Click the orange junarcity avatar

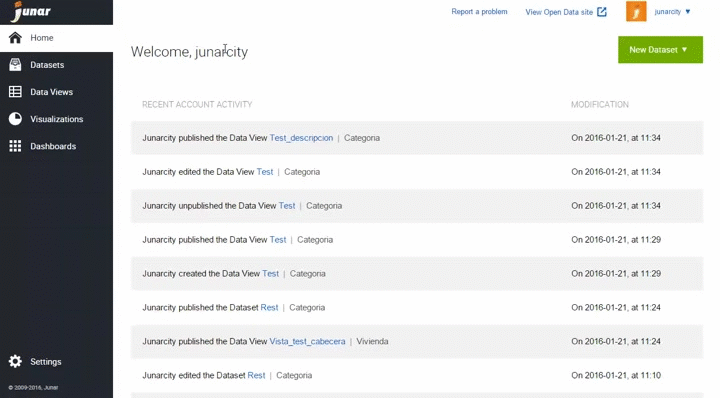pos(636,11)
